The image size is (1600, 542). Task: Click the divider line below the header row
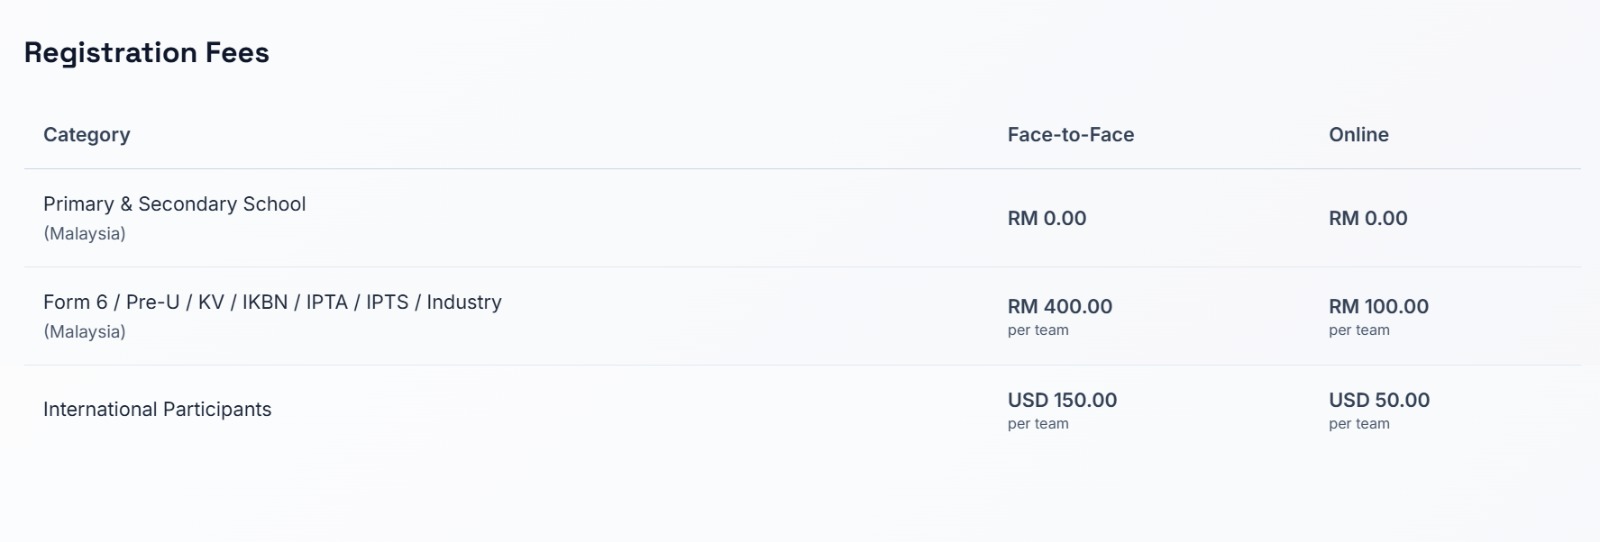coord(800,168)
